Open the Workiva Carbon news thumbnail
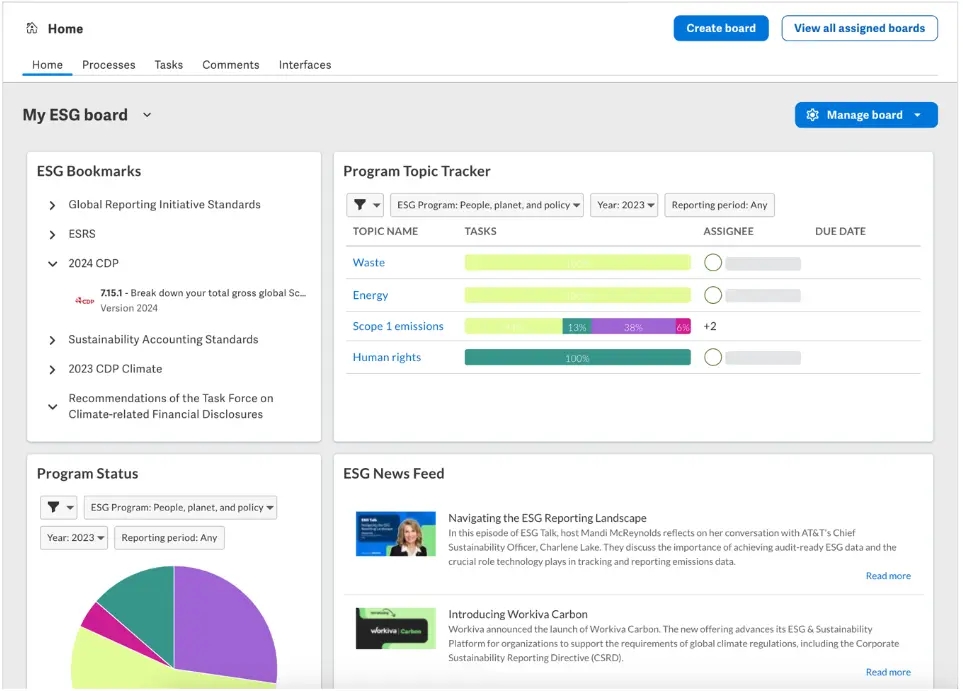This screenshot has width=963, height=691. click(x=396, y=628)
